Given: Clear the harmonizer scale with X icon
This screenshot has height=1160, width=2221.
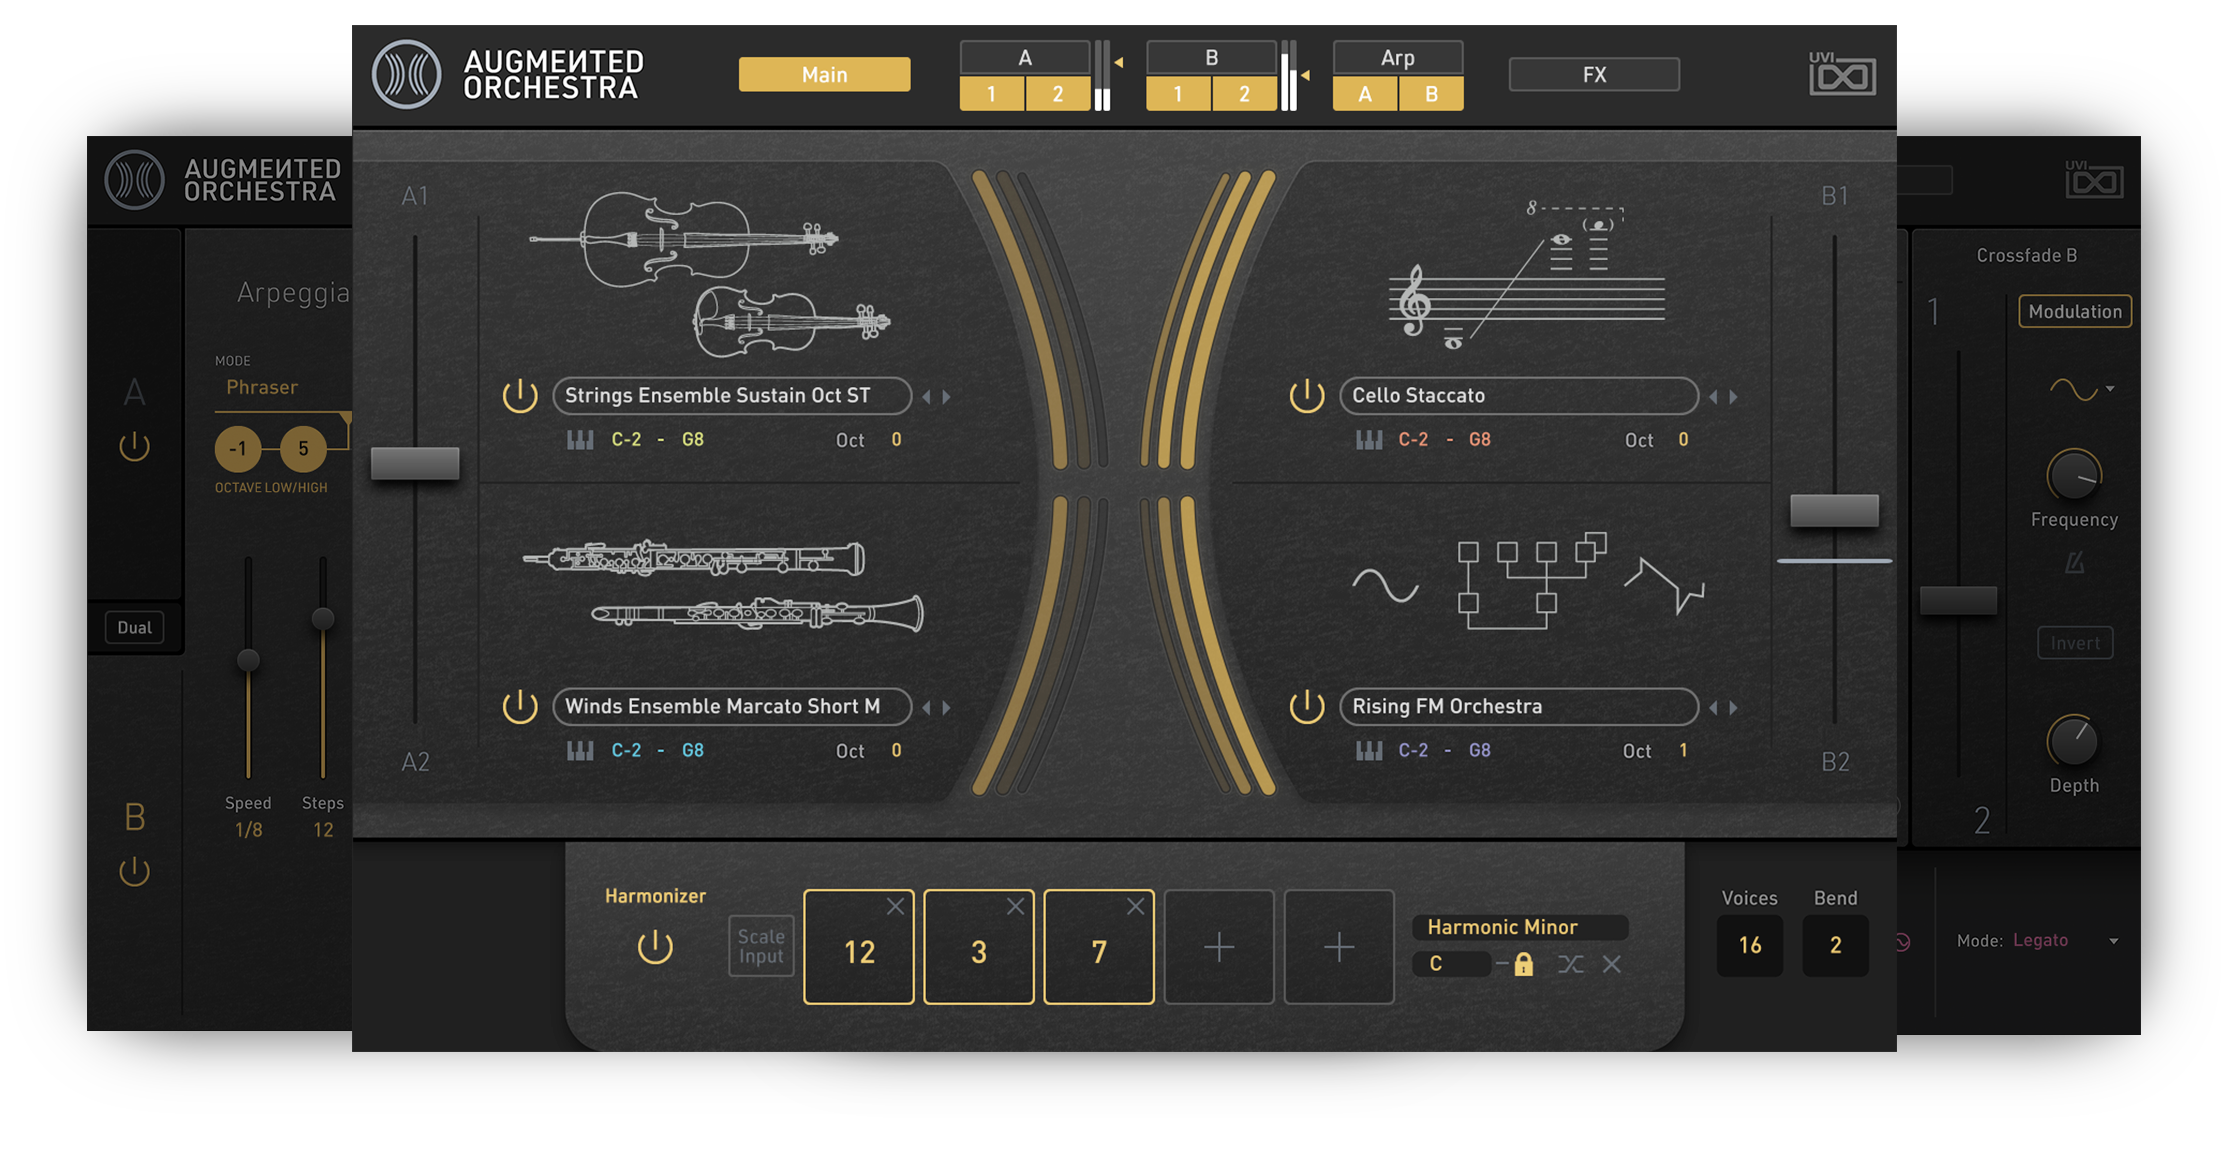Looking at the screenshot, I should (x=1612, y=964).
